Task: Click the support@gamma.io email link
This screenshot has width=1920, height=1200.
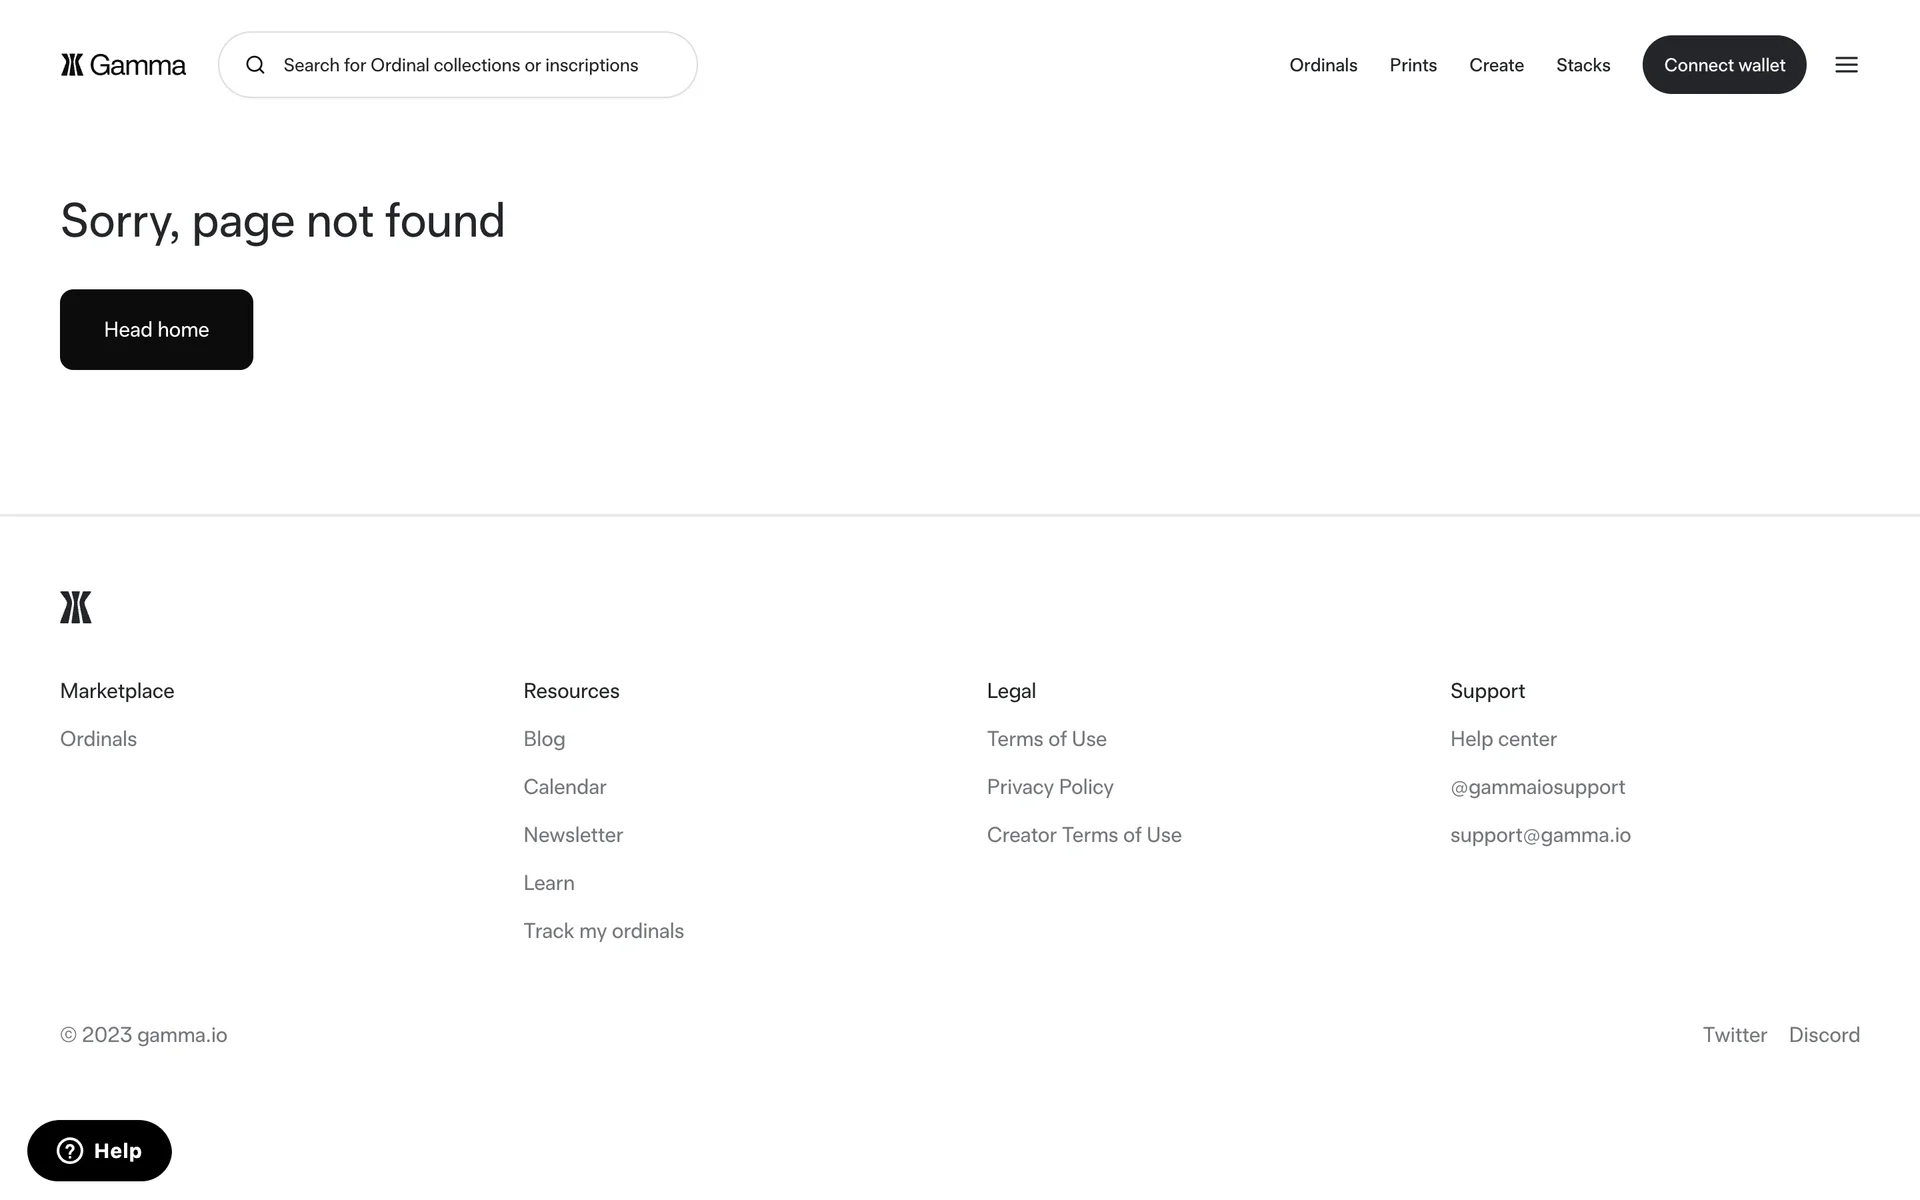Action: [1540, 835]
